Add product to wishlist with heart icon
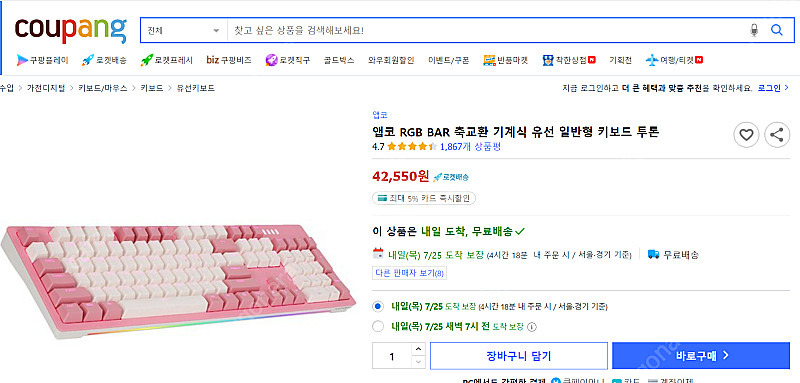 click(x=746, y=135)
